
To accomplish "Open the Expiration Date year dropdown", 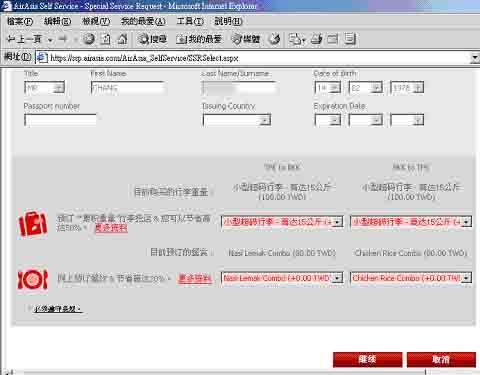I will click(x=407, y=120).
